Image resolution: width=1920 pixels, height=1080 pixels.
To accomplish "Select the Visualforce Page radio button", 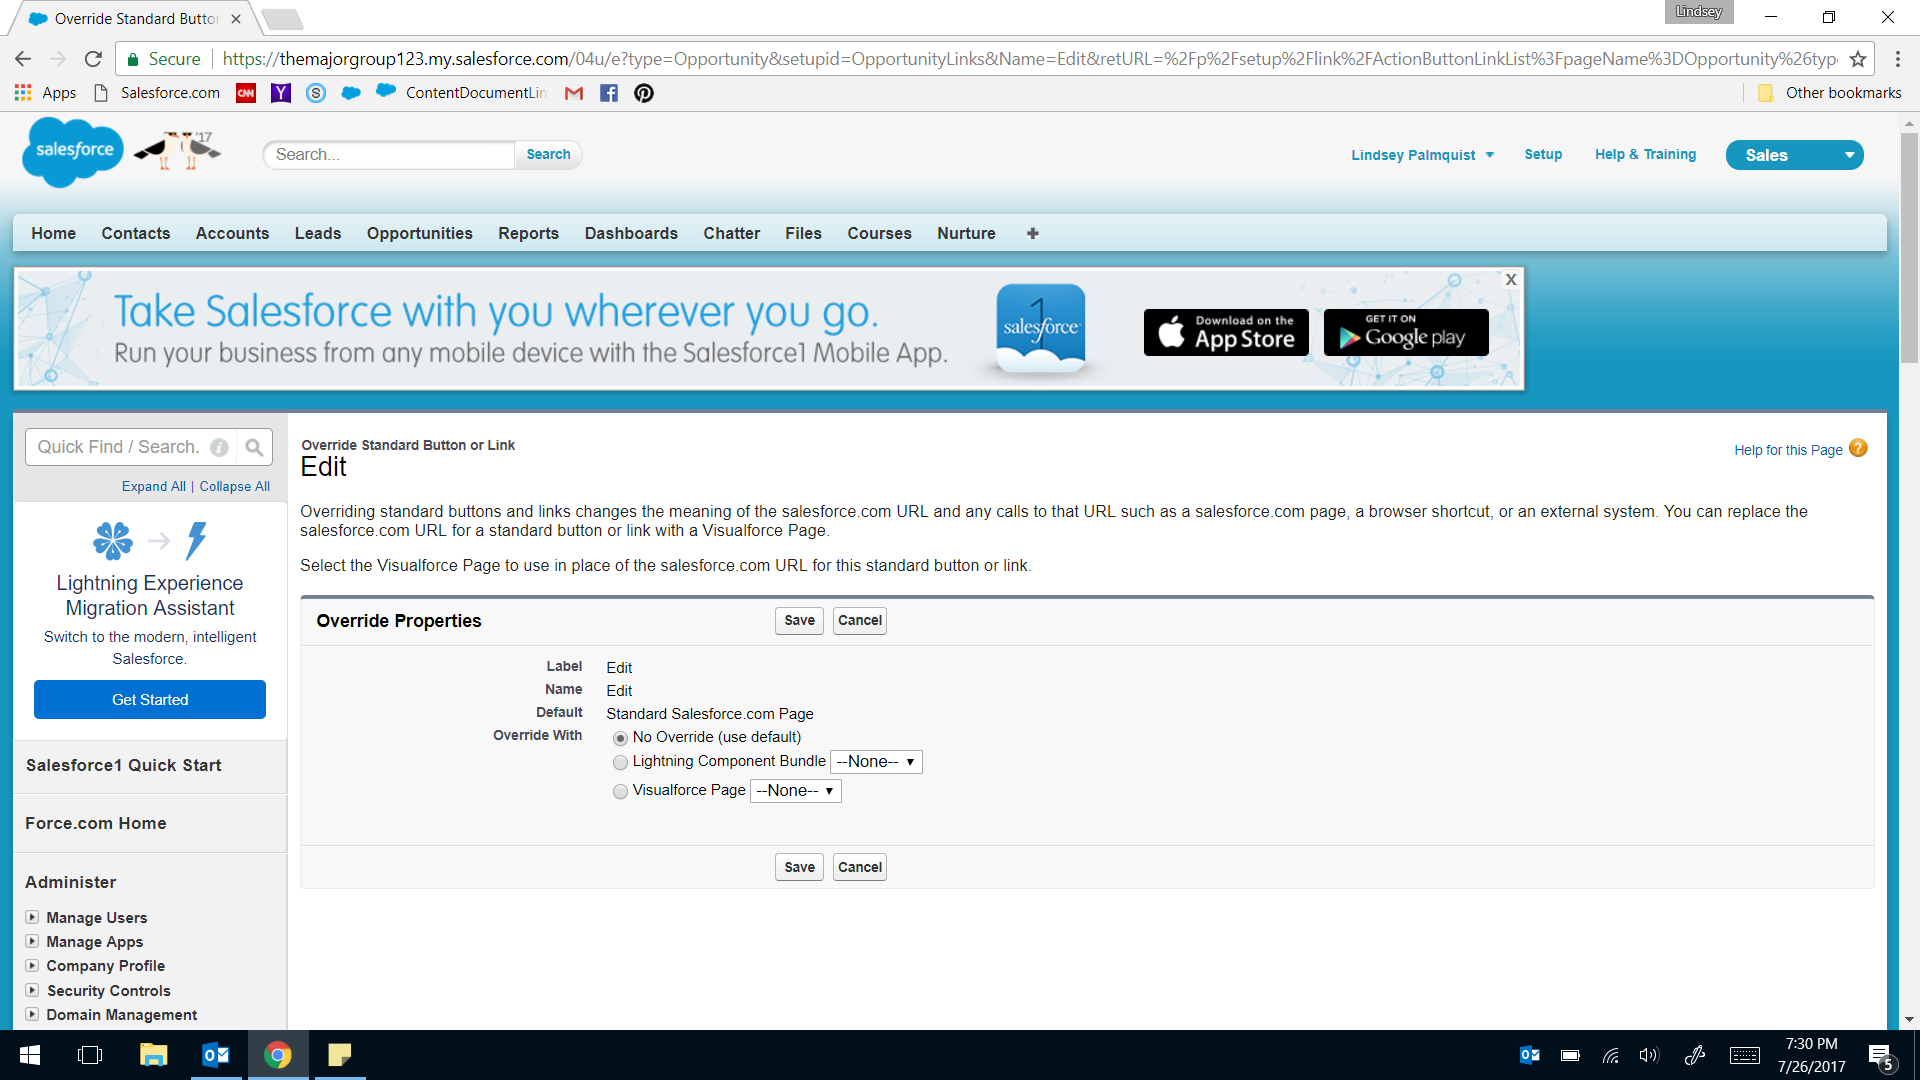I will (620, 791).
